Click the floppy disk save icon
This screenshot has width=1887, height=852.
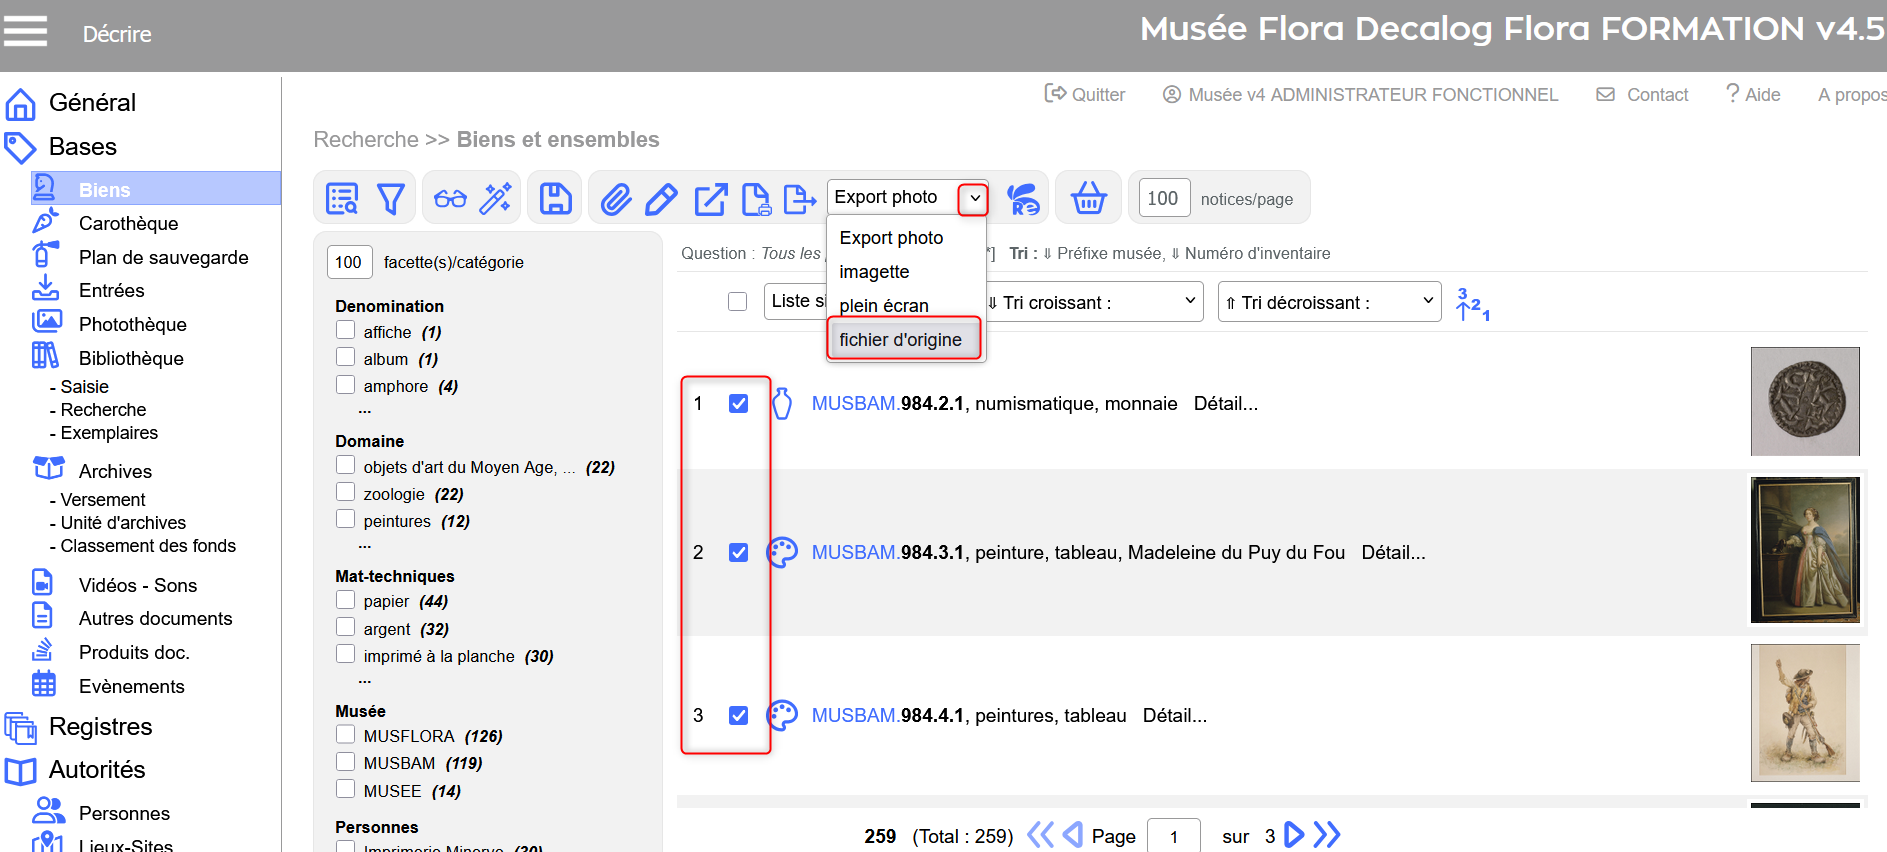555,199
